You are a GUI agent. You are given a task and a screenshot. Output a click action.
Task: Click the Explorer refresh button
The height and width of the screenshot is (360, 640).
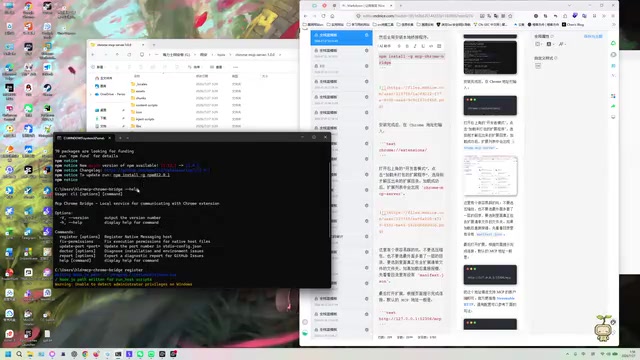tap(129, 54)
